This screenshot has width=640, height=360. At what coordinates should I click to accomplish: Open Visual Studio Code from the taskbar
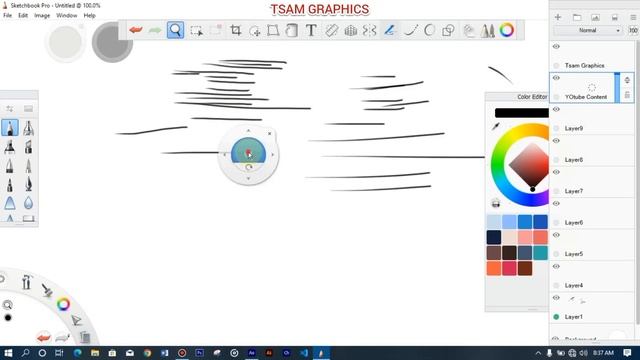coord(304,353)
